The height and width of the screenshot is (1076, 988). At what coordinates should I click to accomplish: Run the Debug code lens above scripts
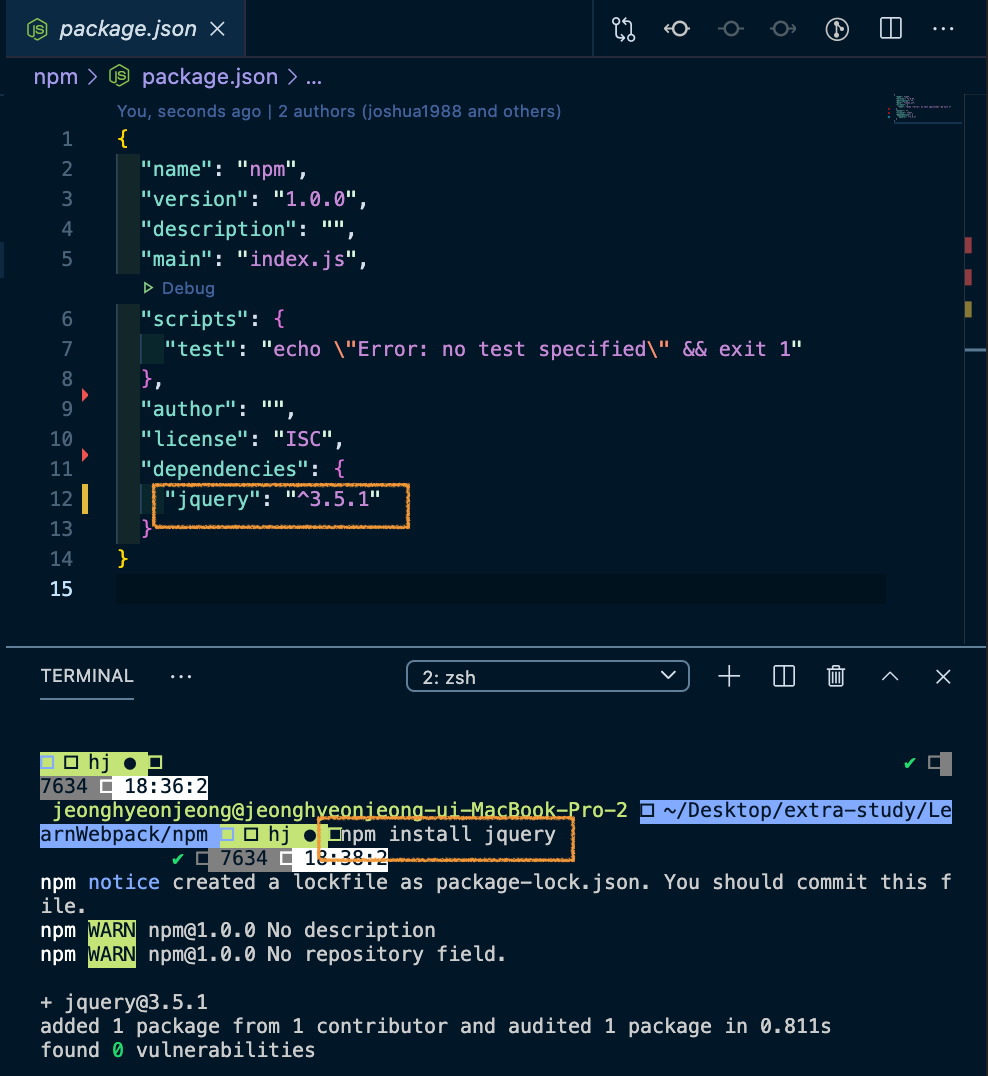(178, 288)
